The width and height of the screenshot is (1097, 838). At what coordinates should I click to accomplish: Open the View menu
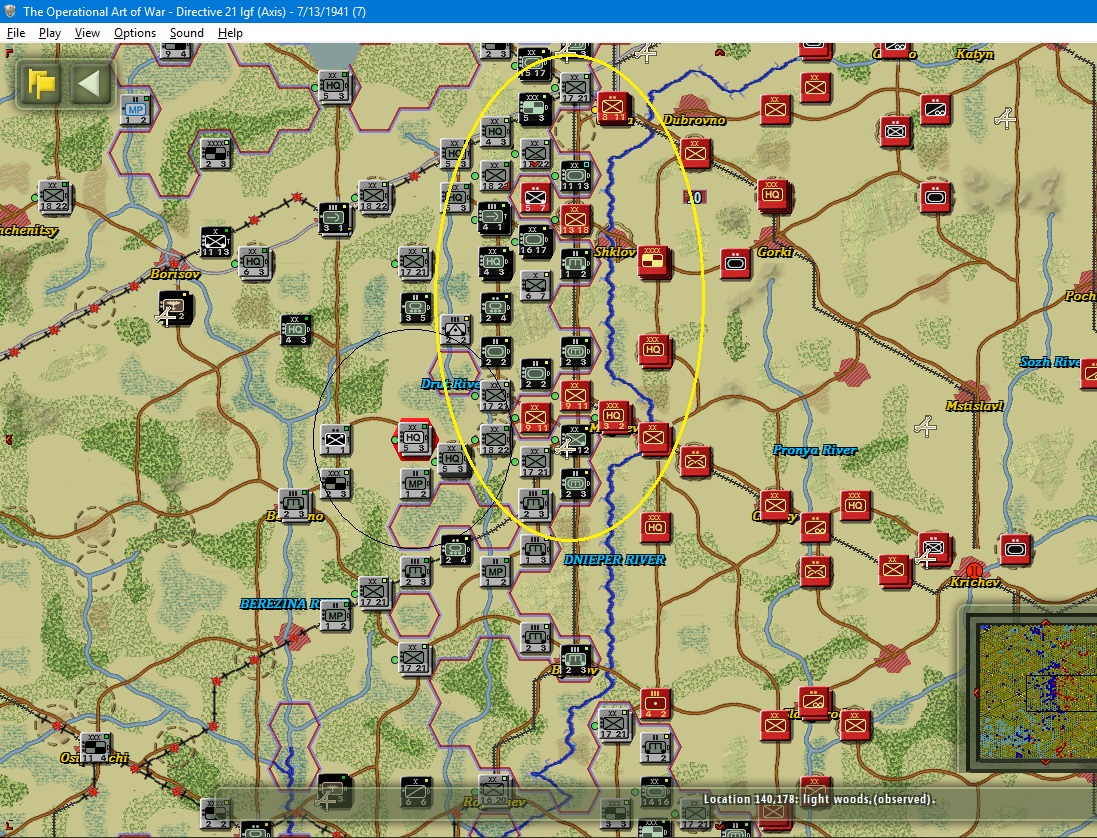click(x=87, y=33)
